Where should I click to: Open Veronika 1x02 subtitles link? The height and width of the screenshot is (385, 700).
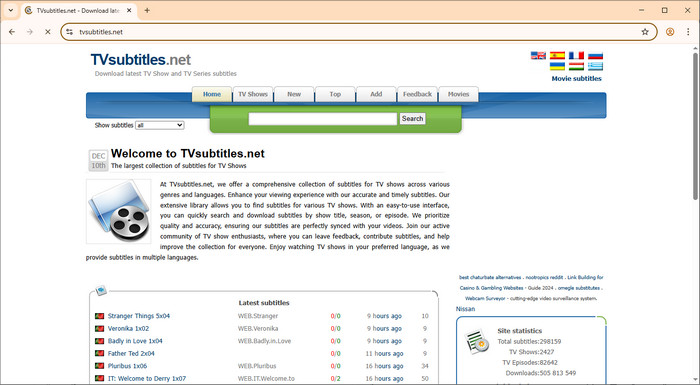coord(128,328)
